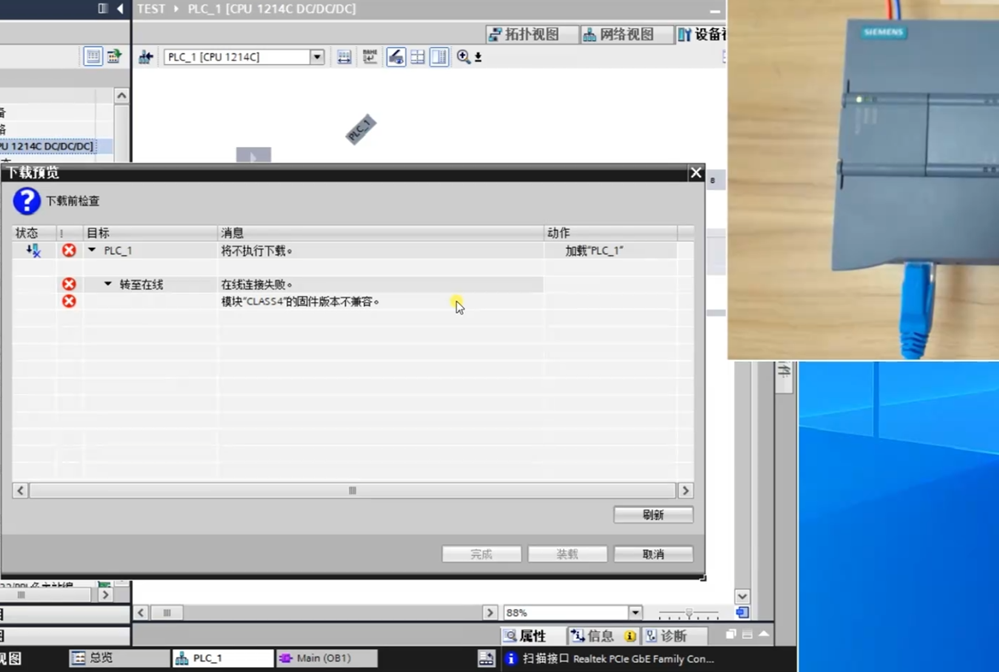Click the overview navigation icon beside zoom slider
The image size is (999, 672).
tap(742, 612)
